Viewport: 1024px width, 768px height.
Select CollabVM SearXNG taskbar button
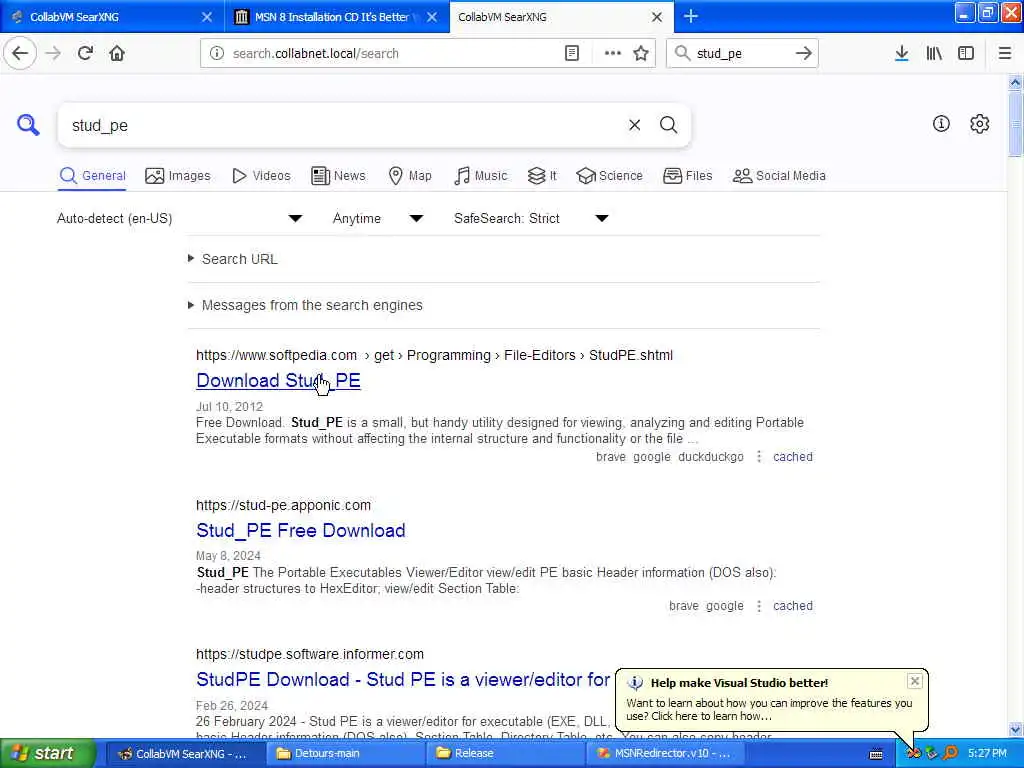(x=185, y=754)
